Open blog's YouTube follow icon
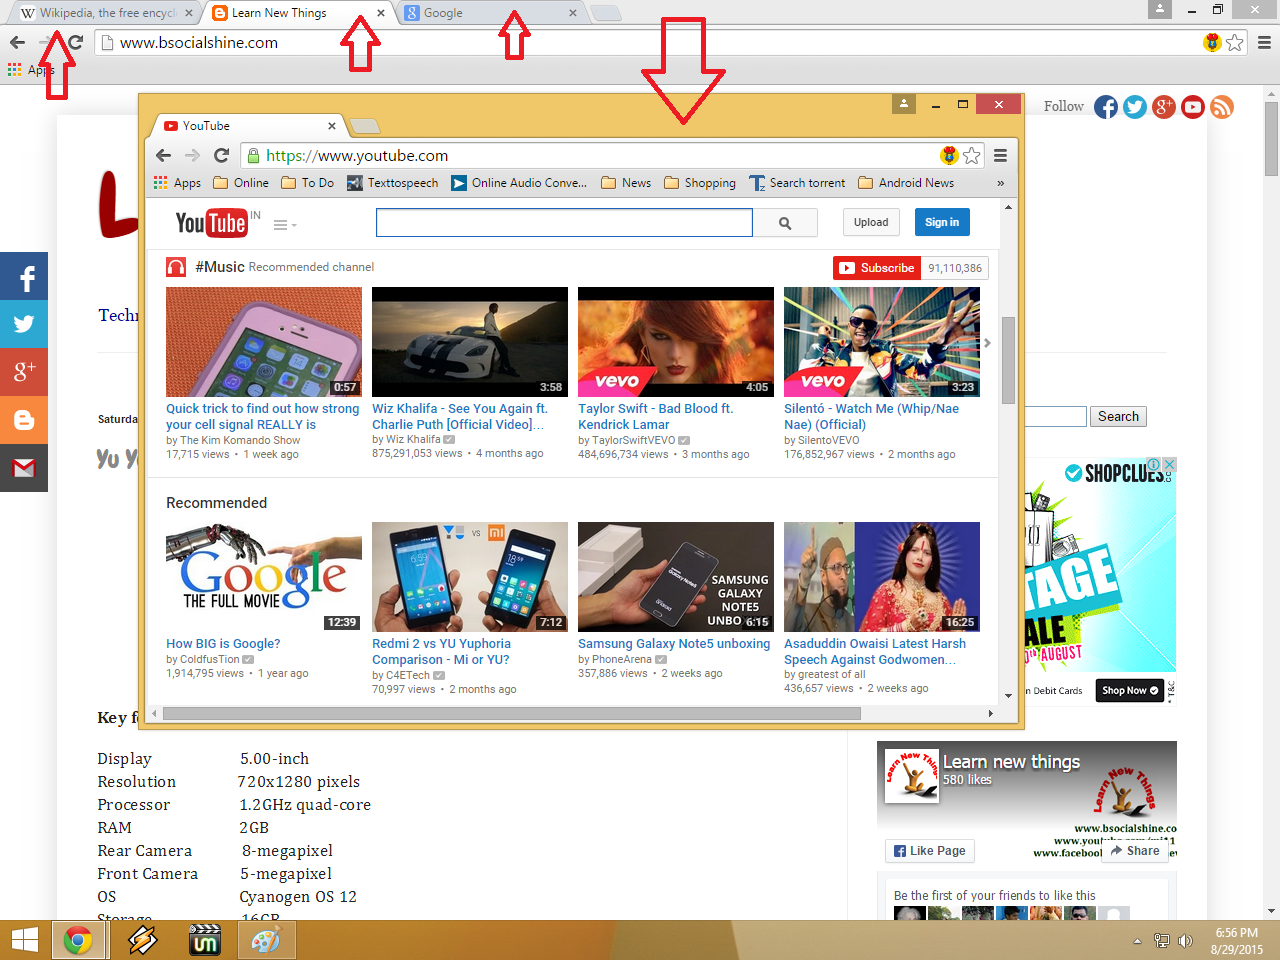The image size is (1280, 960). [1193, 107]
